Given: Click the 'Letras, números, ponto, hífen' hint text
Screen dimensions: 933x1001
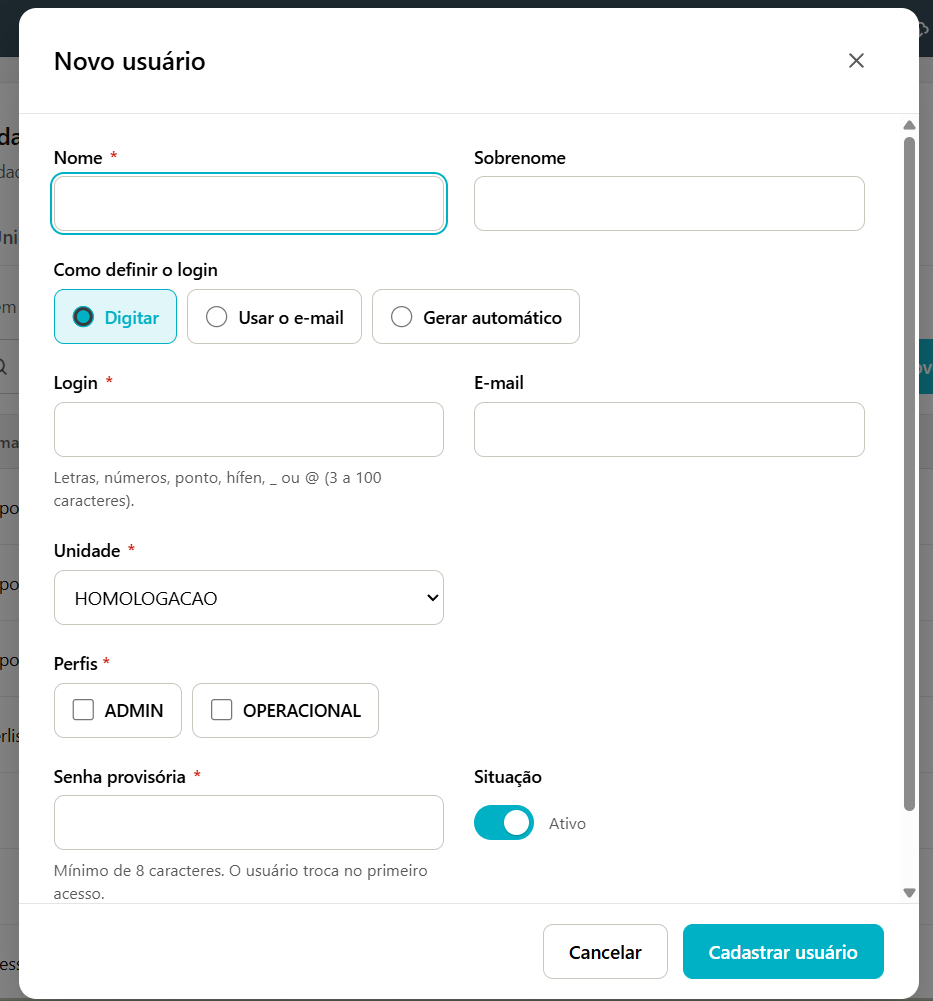Looking at the screenshot, I should click(x=217, y=489).
